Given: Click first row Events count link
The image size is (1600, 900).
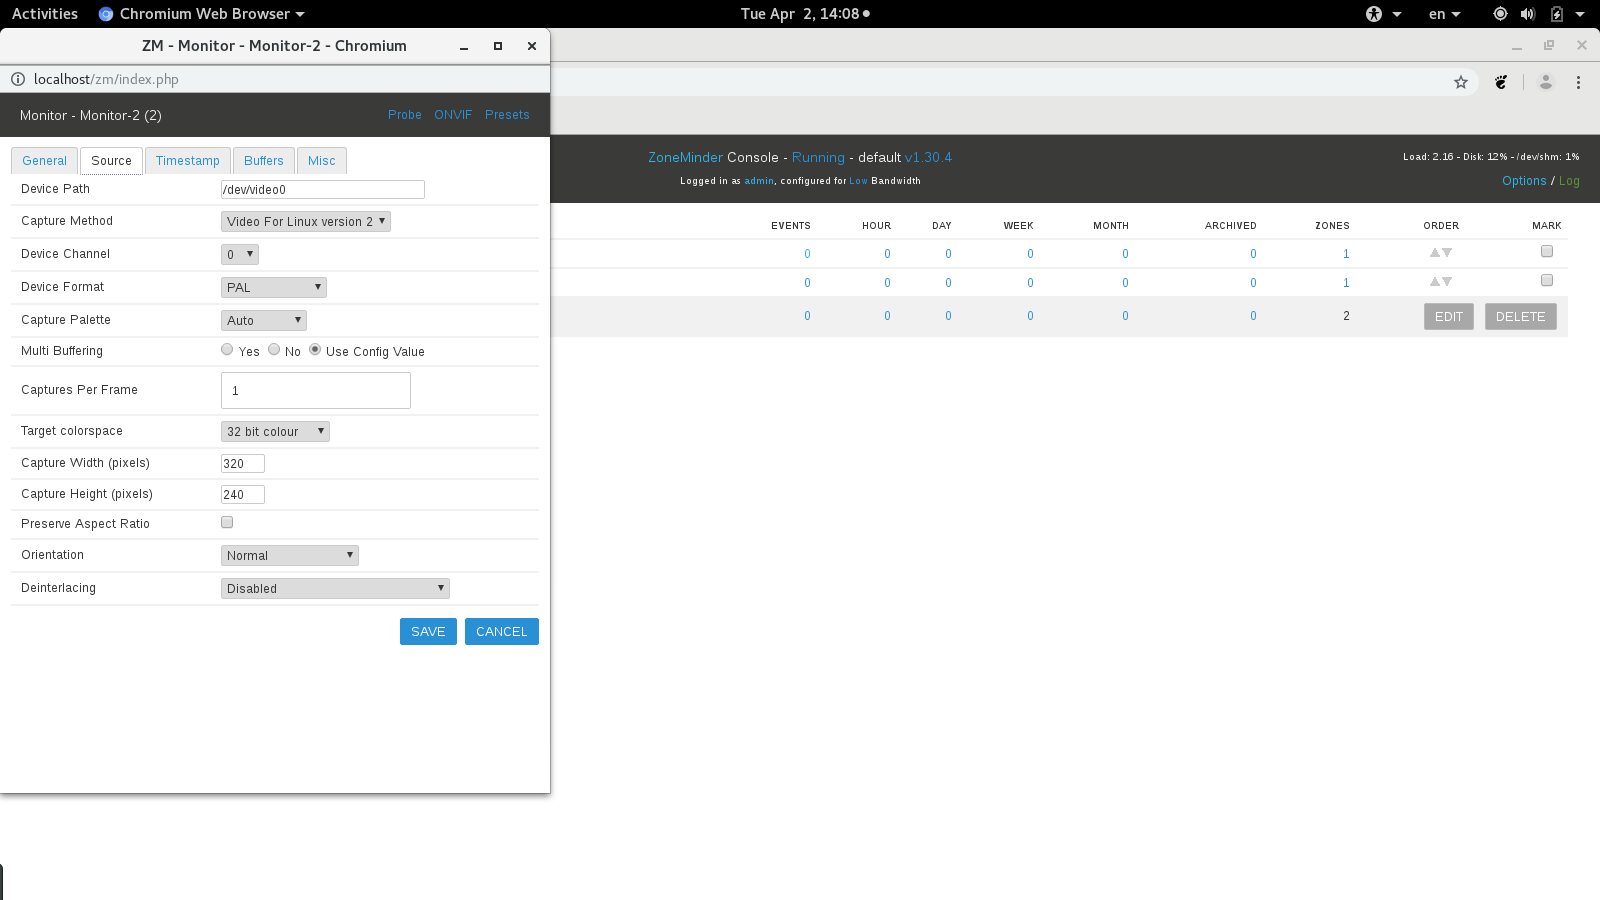Looking at the screenshot, I should click(807, 254).
